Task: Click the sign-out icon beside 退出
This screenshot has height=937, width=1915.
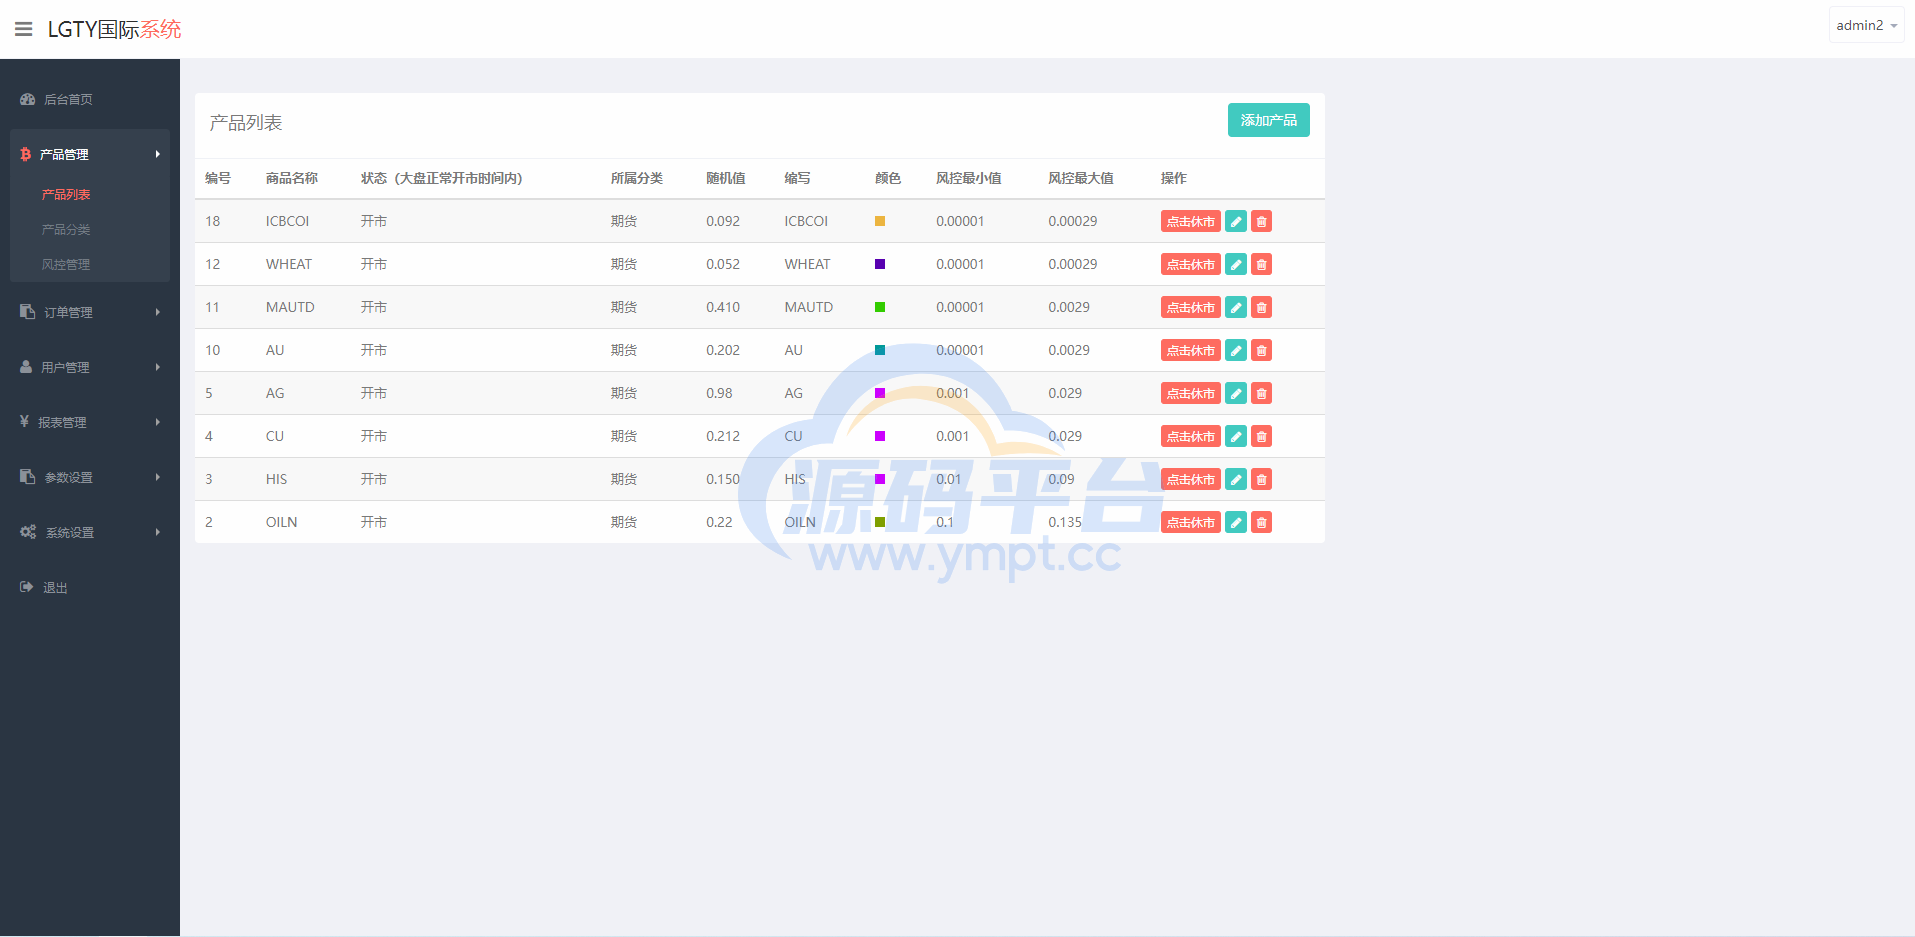Action: [x=27, y=587]
